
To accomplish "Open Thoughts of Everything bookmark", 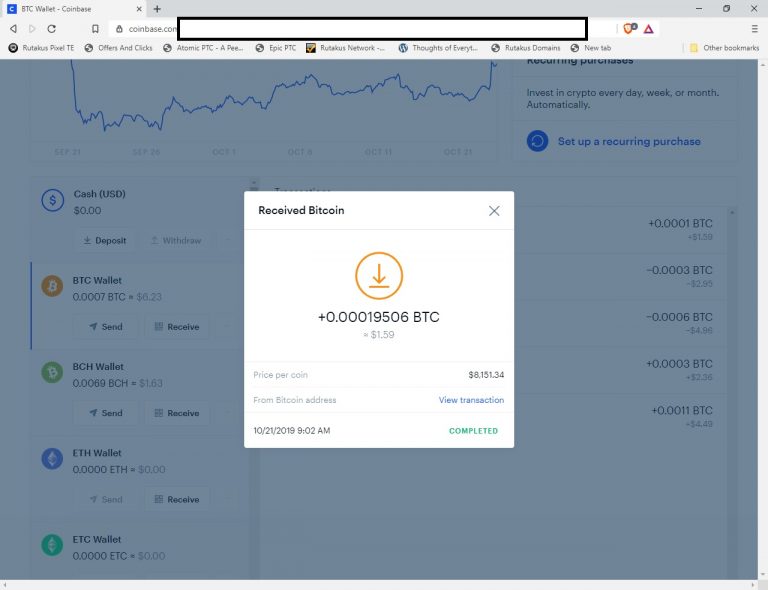I will (438, 48).
